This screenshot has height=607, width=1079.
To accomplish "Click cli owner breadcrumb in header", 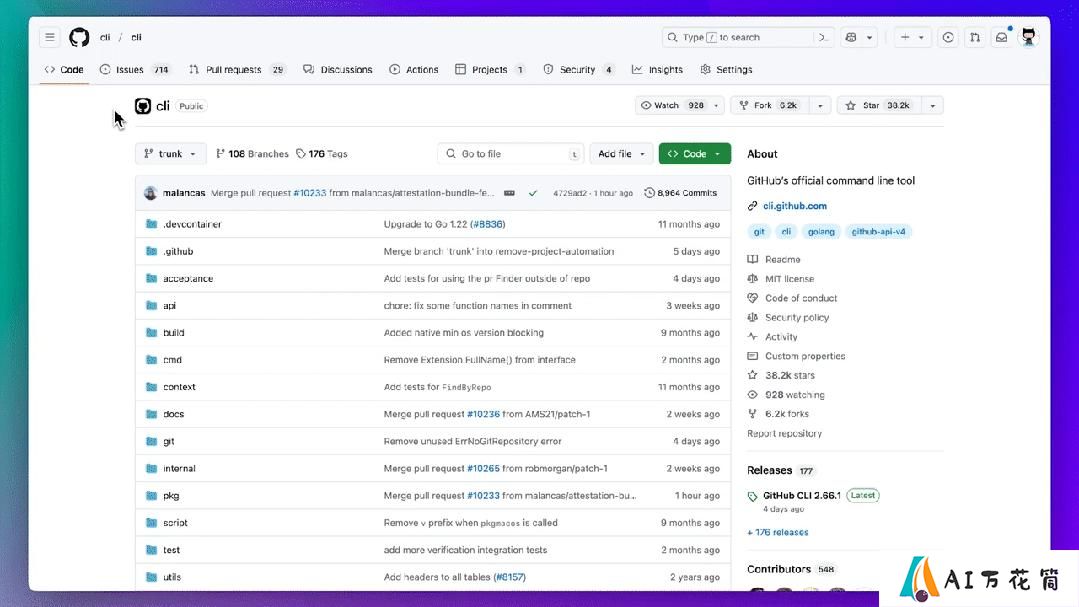I will pos(105,37).
